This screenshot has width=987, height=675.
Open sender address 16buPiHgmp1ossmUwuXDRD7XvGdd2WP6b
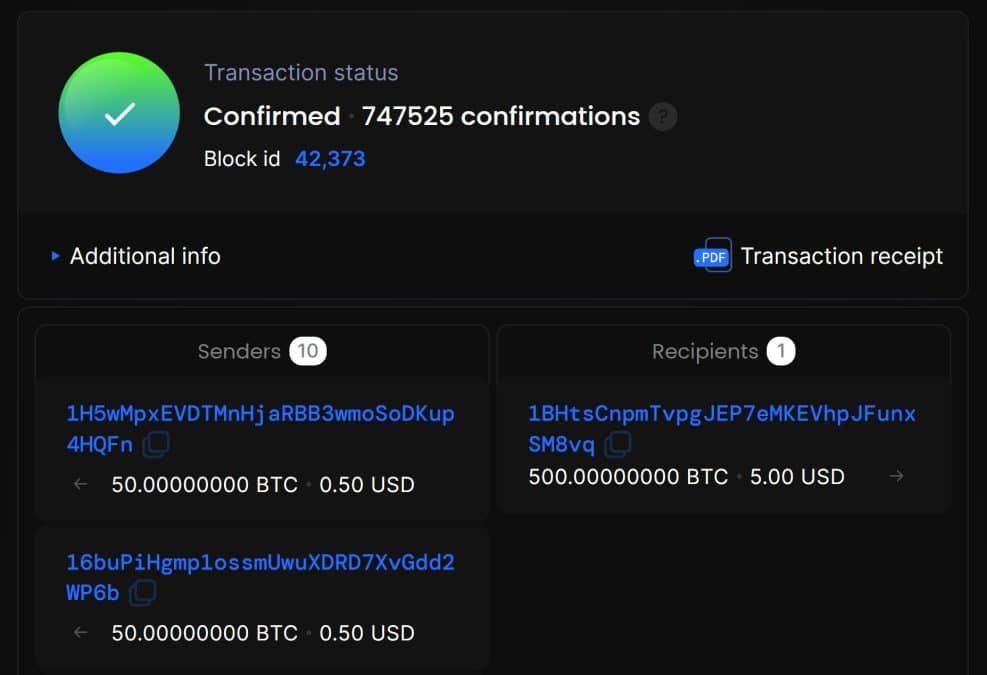[x=260, y=577]
